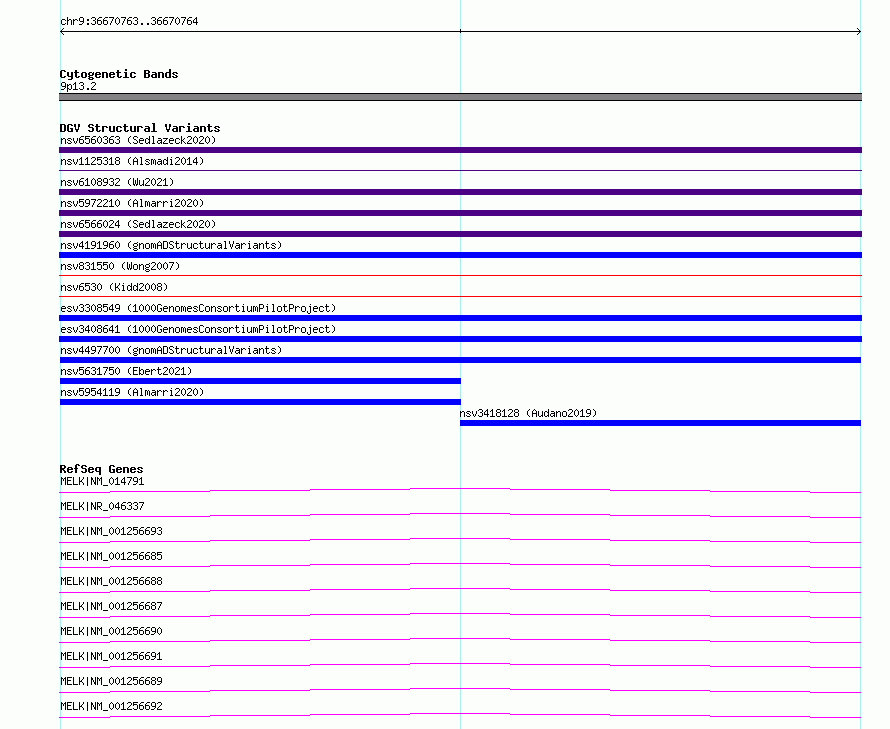Click the purple bar of nsv6566024
Screen dimensions: 890x729
460,234
